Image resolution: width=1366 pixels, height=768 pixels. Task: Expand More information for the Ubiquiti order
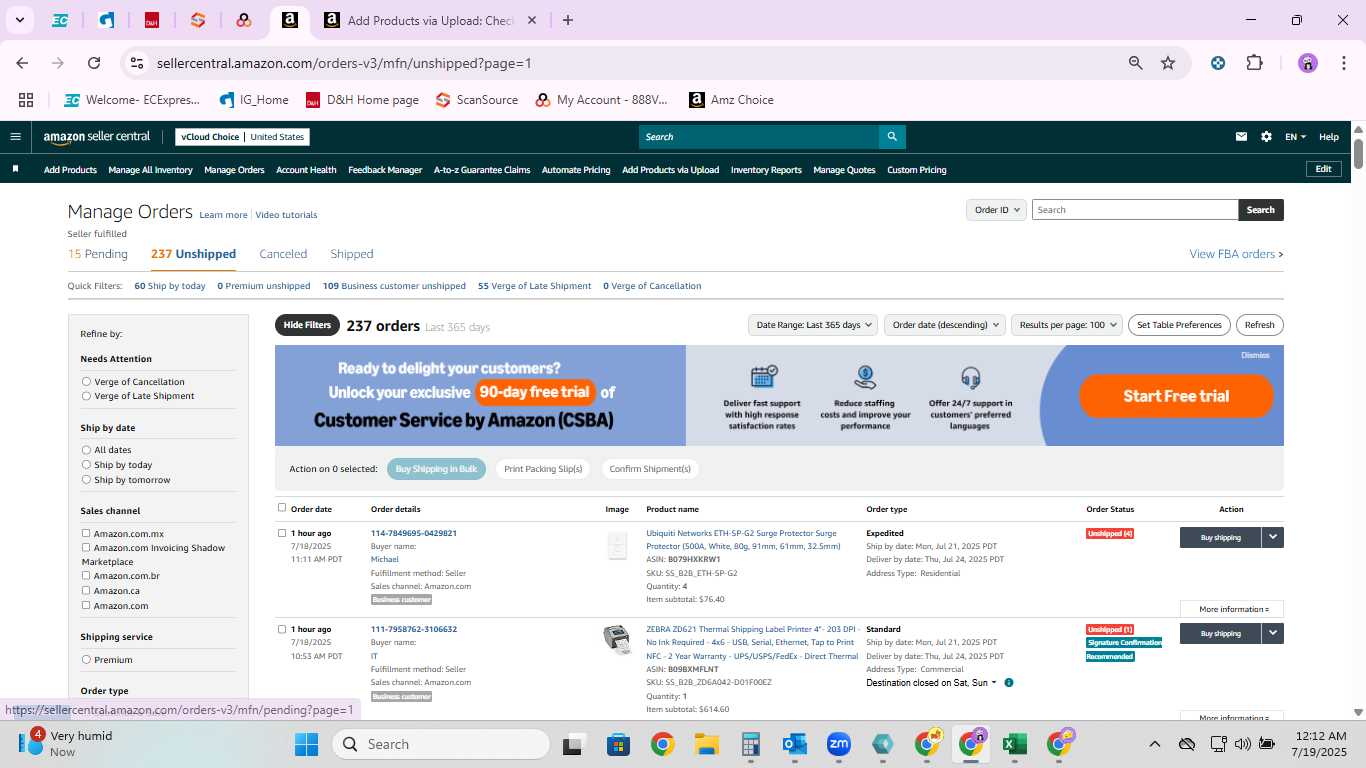tap(1233, 609)
